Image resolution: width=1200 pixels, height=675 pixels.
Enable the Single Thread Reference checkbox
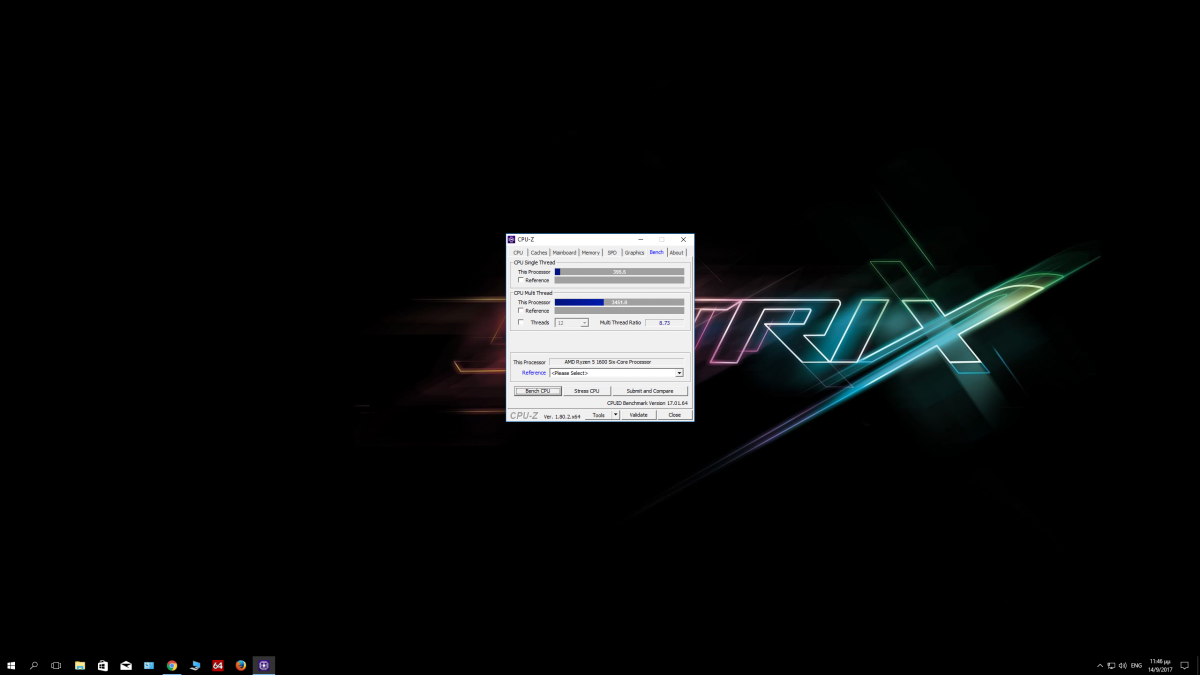coord(520,280)
